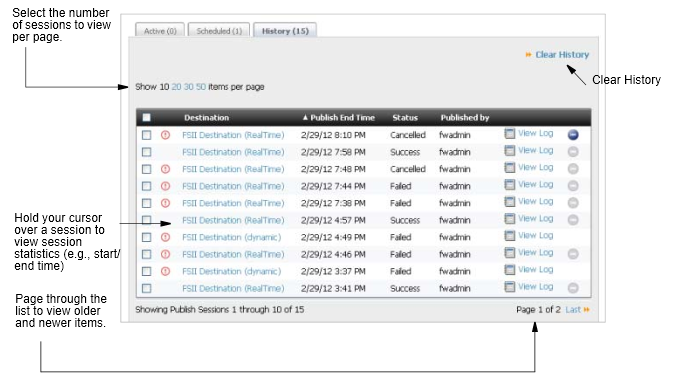Click the error icon on the 7:44 PM session
The height and width of the screenshot is (384, 674).
coord(165,186)
